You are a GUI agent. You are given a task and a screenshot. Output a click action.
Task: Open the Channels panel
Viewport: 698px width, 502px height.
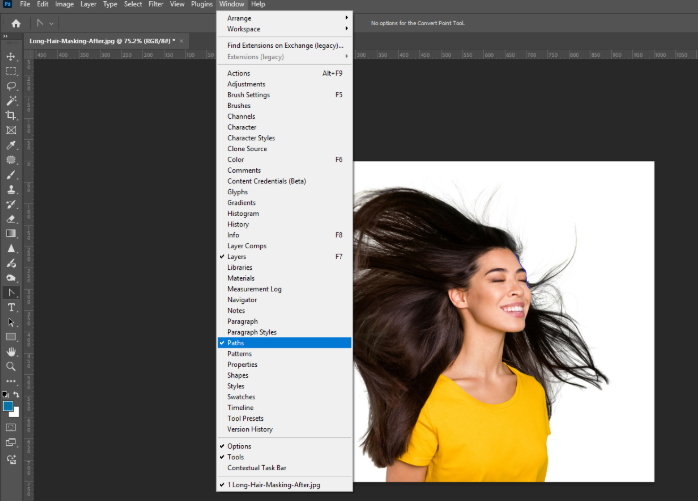(284, 116)
